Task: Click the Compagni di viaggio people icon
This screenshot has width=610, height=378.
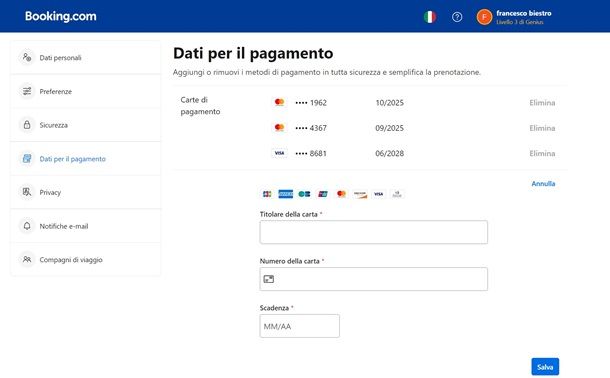Action: 27,259
